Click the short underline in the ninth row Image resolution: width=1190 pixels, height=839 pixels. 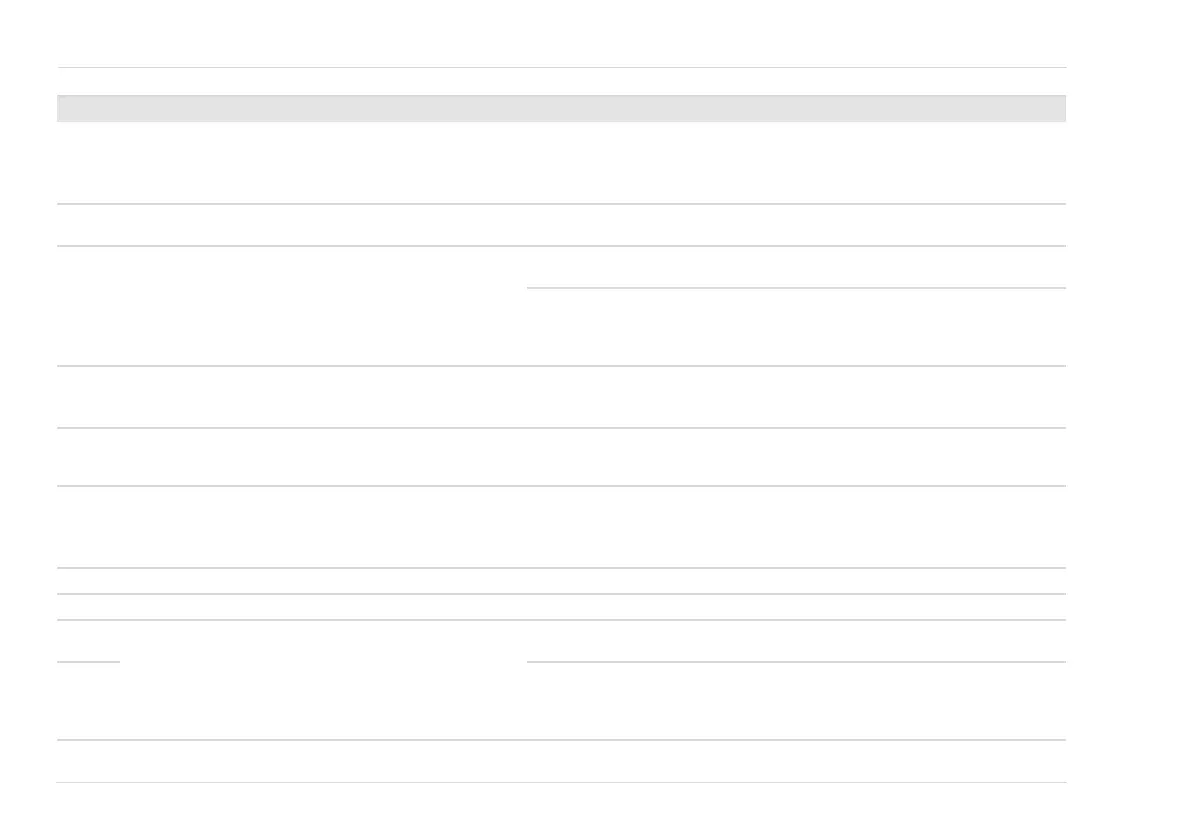point(88,661)
